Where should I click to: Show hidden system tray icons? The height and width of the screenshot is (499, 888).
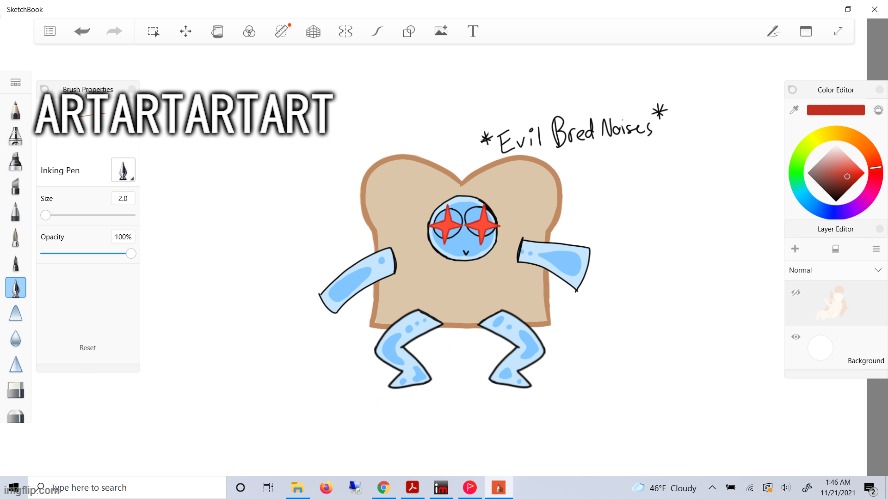click(712, 488)
